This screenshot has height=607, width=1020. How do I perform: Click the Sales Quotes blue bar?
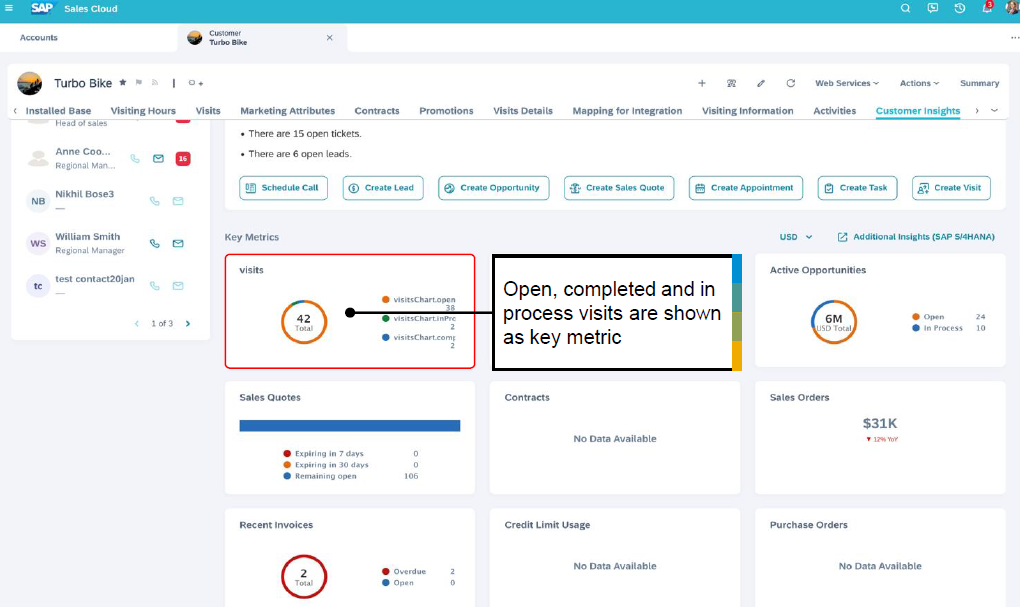[350, 425]
